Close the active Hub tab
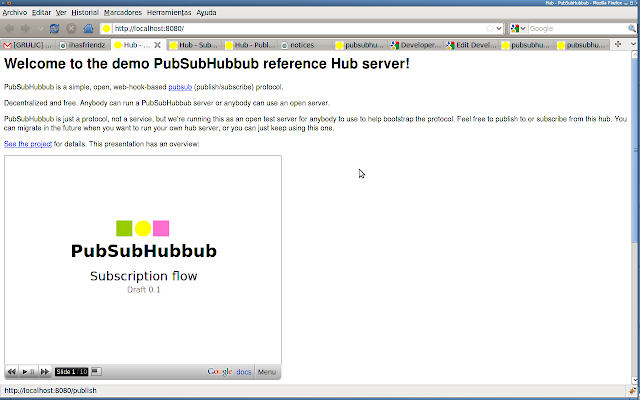The image size is (640, 400). click(x=157, y=45)
